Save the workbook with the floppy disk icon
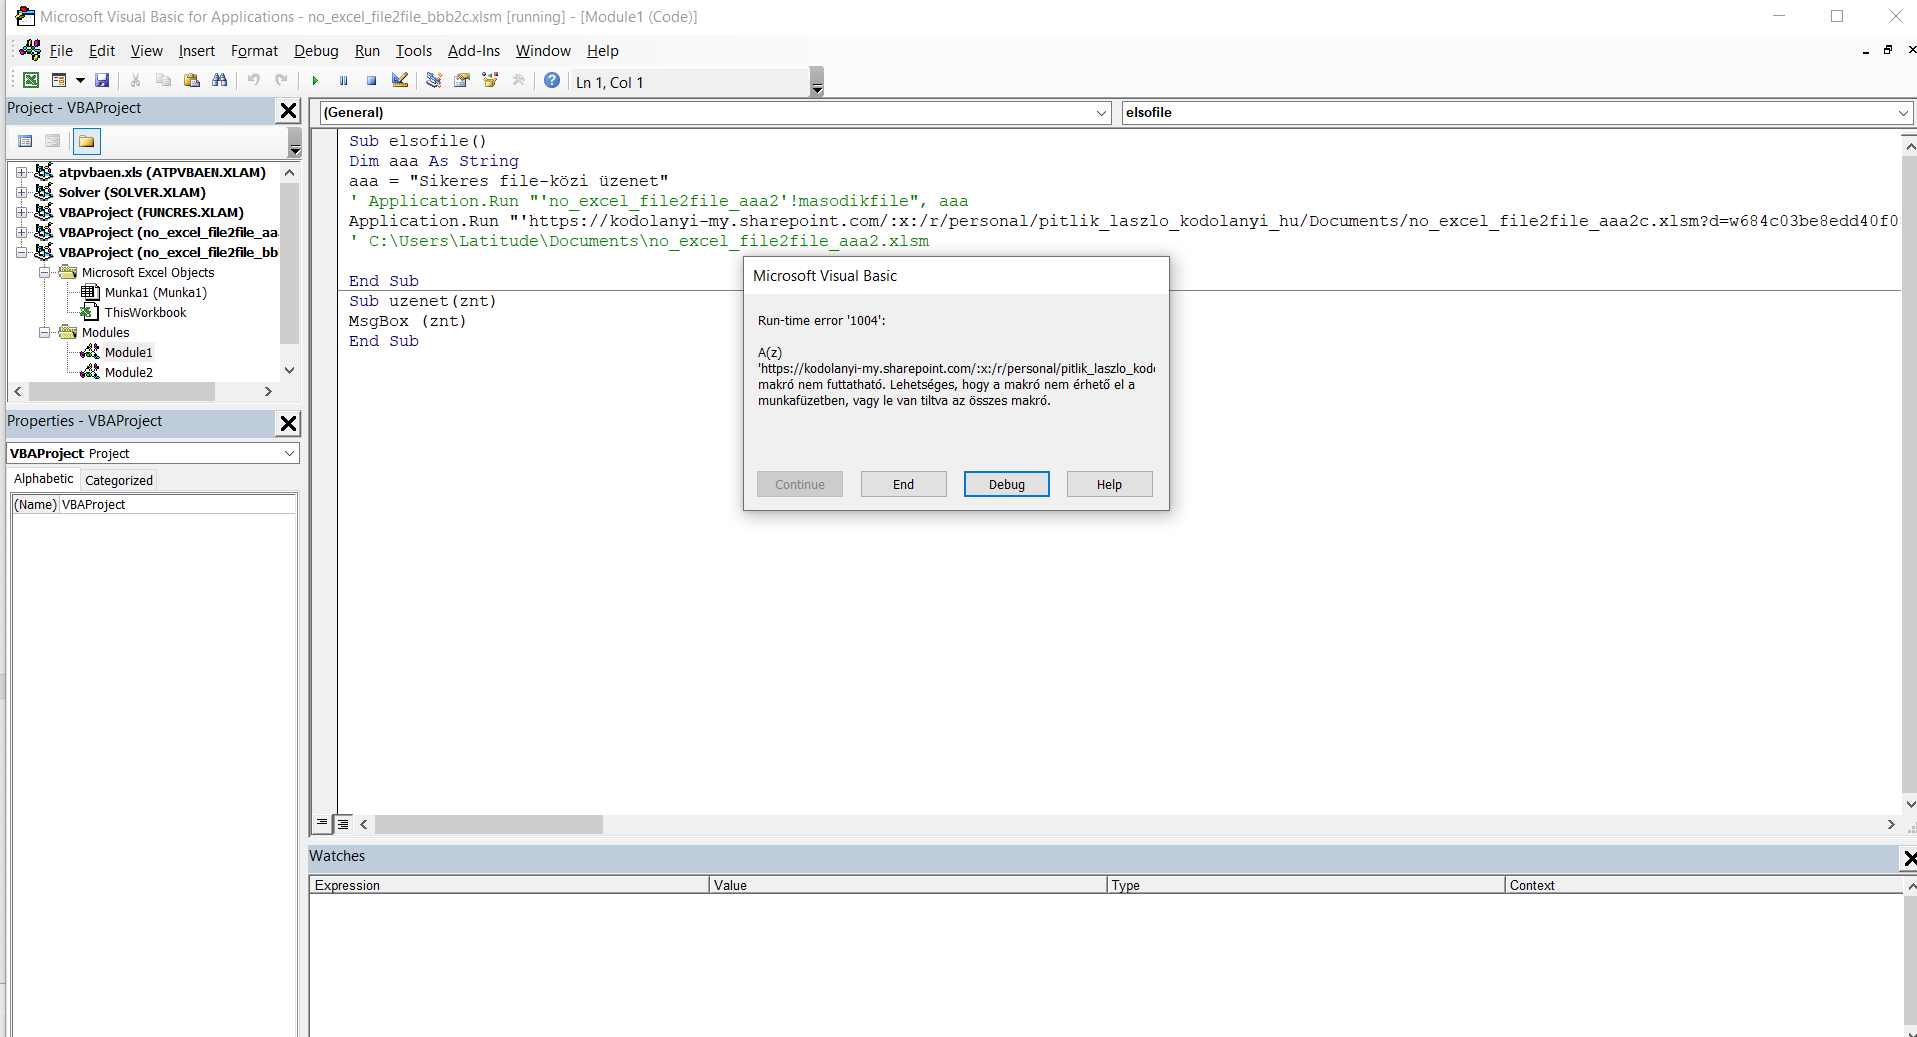 pos(102,81)
